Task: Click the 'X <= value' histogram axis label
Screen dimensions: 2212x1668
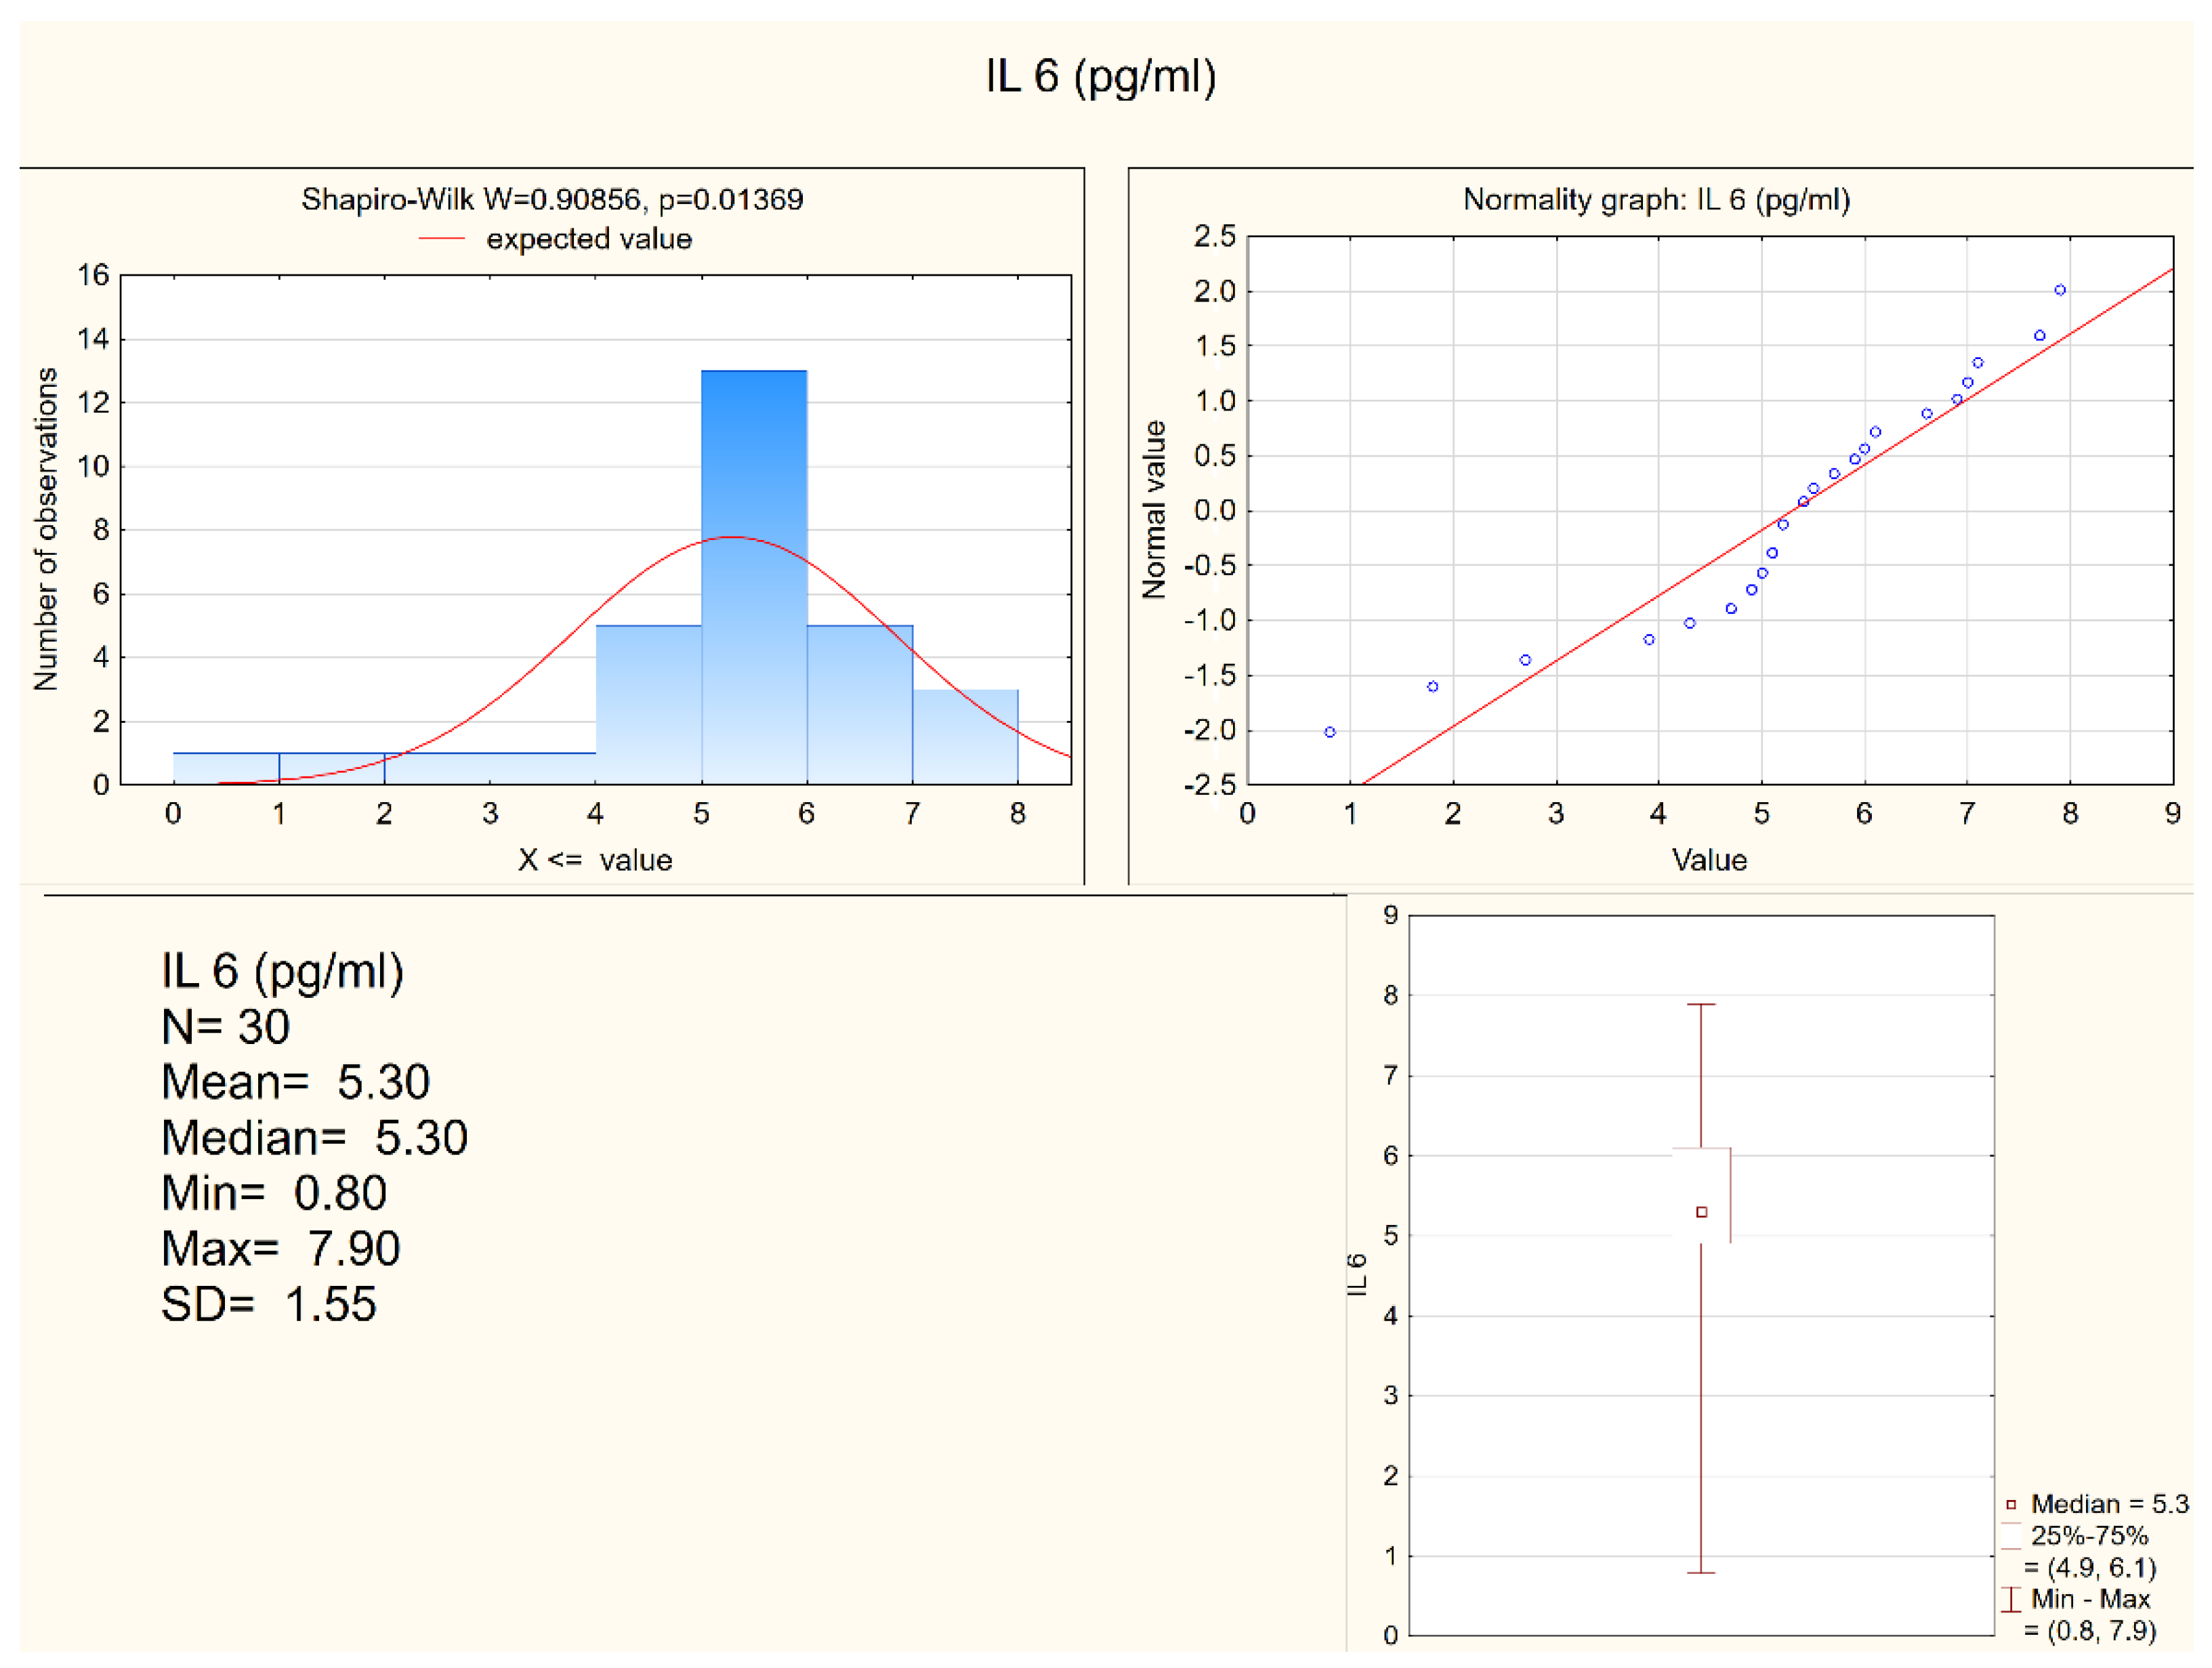Action: point(595,860)
